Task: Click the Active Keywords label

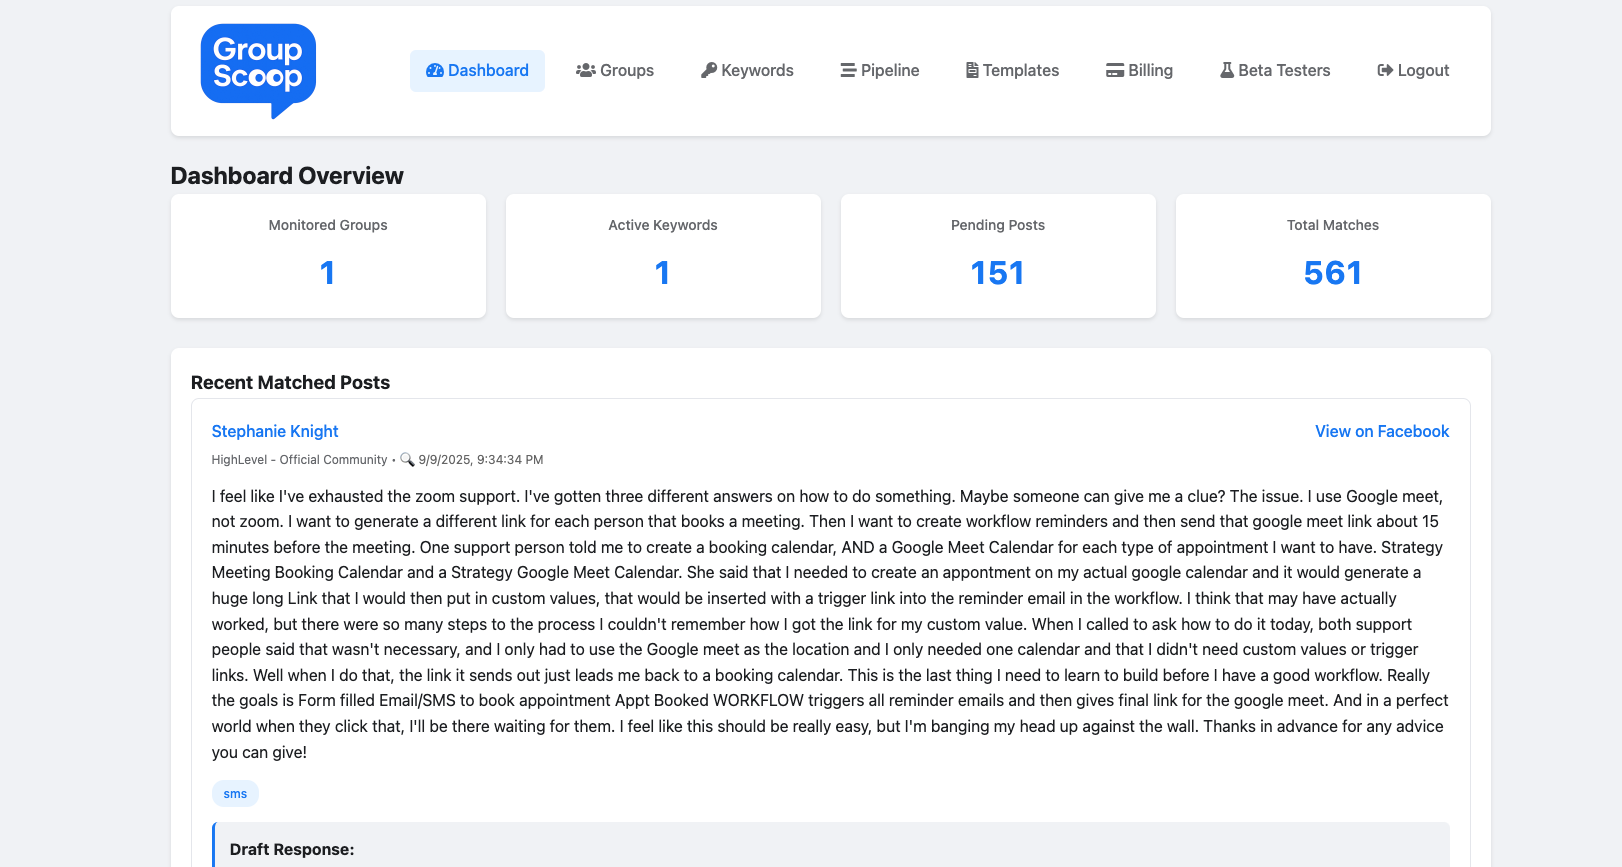Action: 663,225
